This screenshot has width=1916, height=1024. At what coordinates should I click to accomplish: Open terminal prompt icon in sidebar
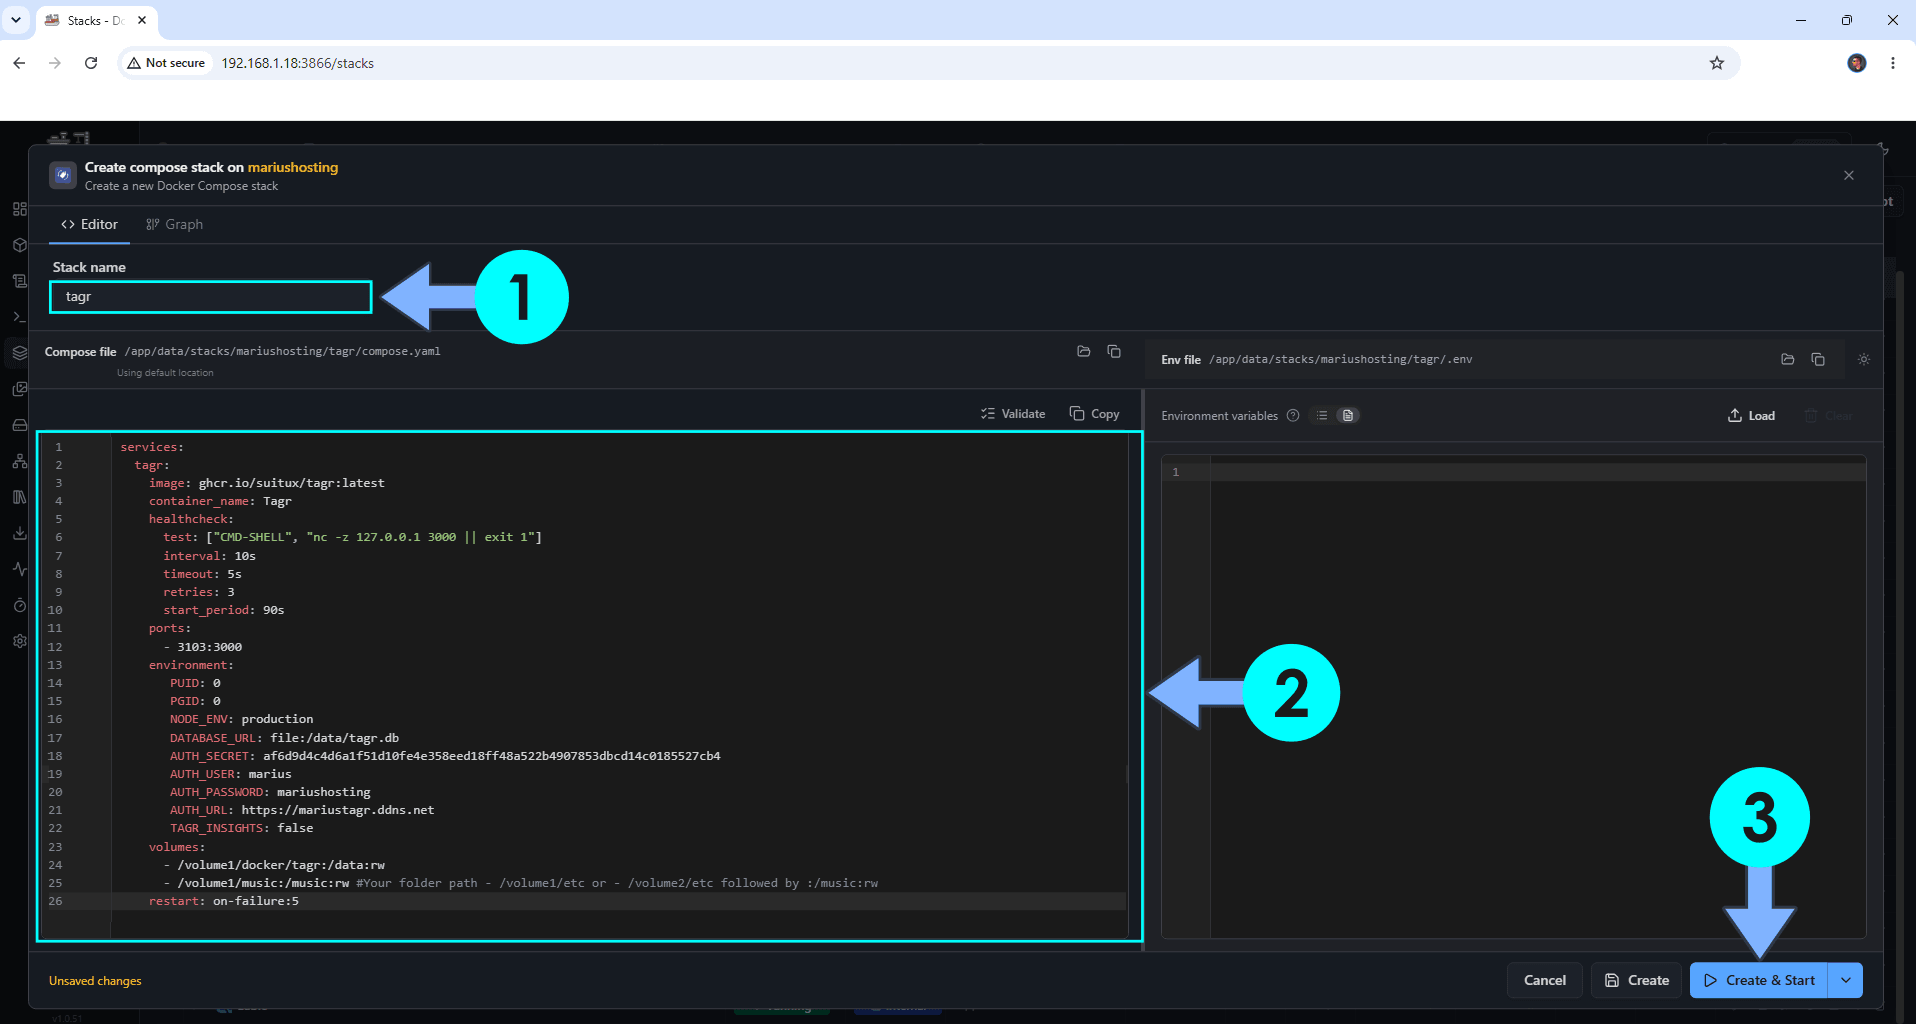(19, 317)
